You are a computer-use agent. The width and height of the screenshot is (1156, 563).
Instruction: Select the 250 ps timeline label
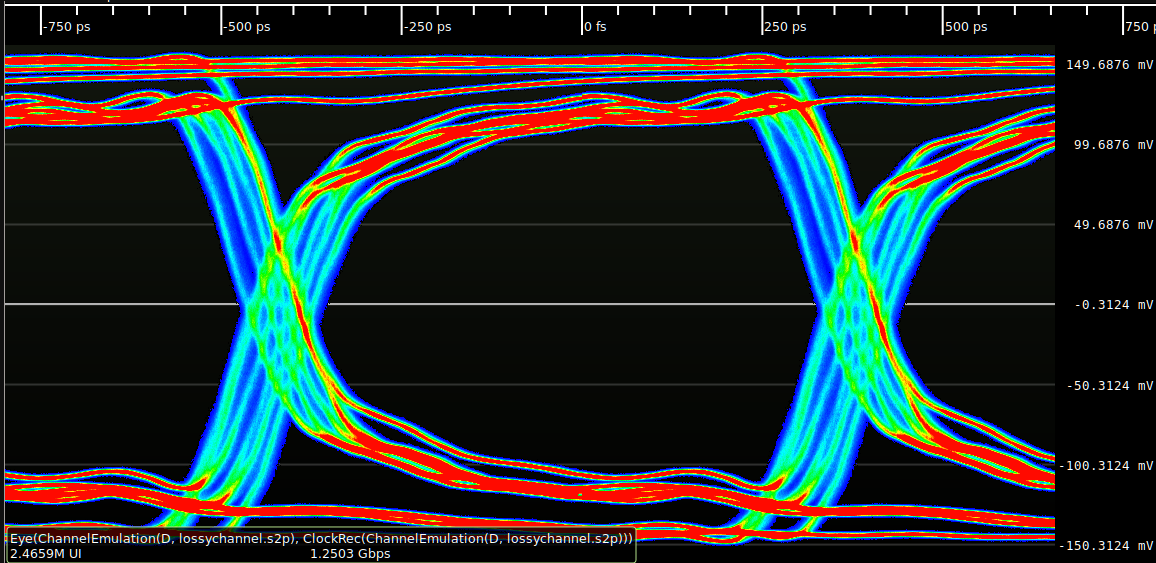787,27
